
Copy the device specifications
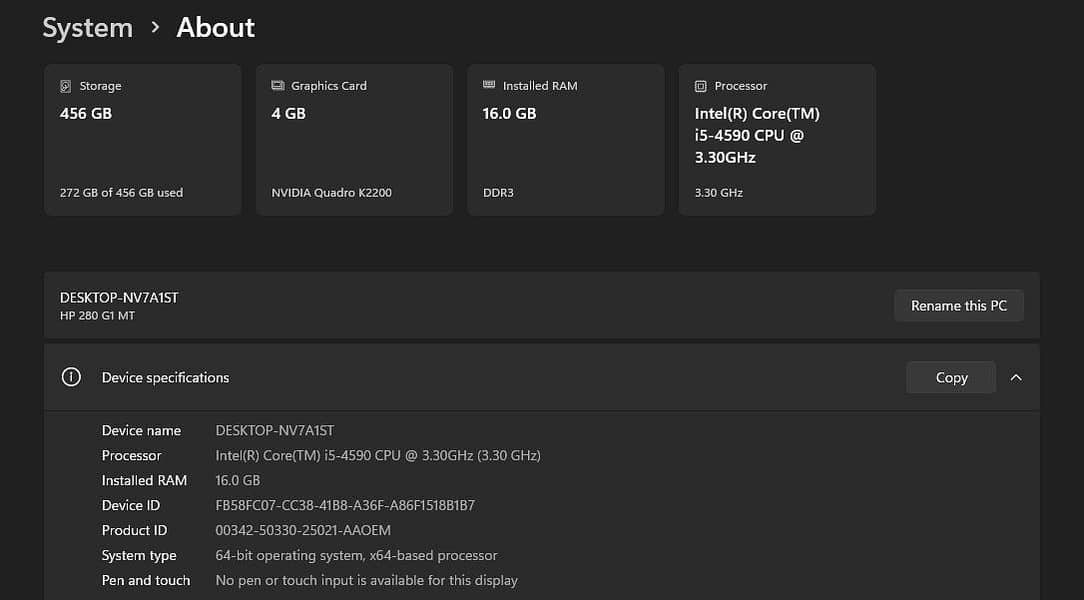click(949, 377)
